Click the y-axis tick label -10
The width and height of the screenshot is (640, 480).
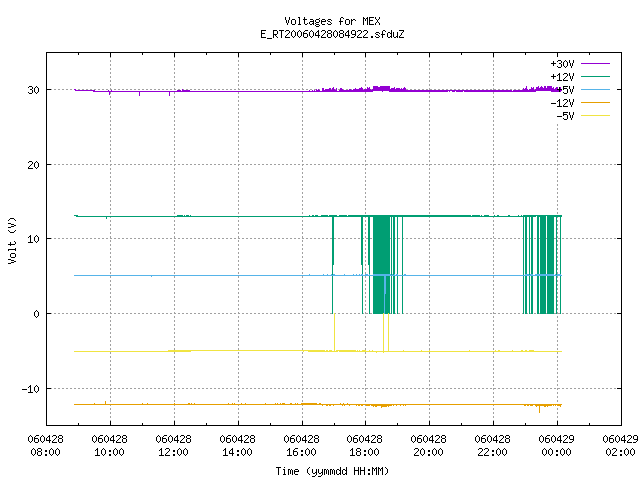point(31,389)
